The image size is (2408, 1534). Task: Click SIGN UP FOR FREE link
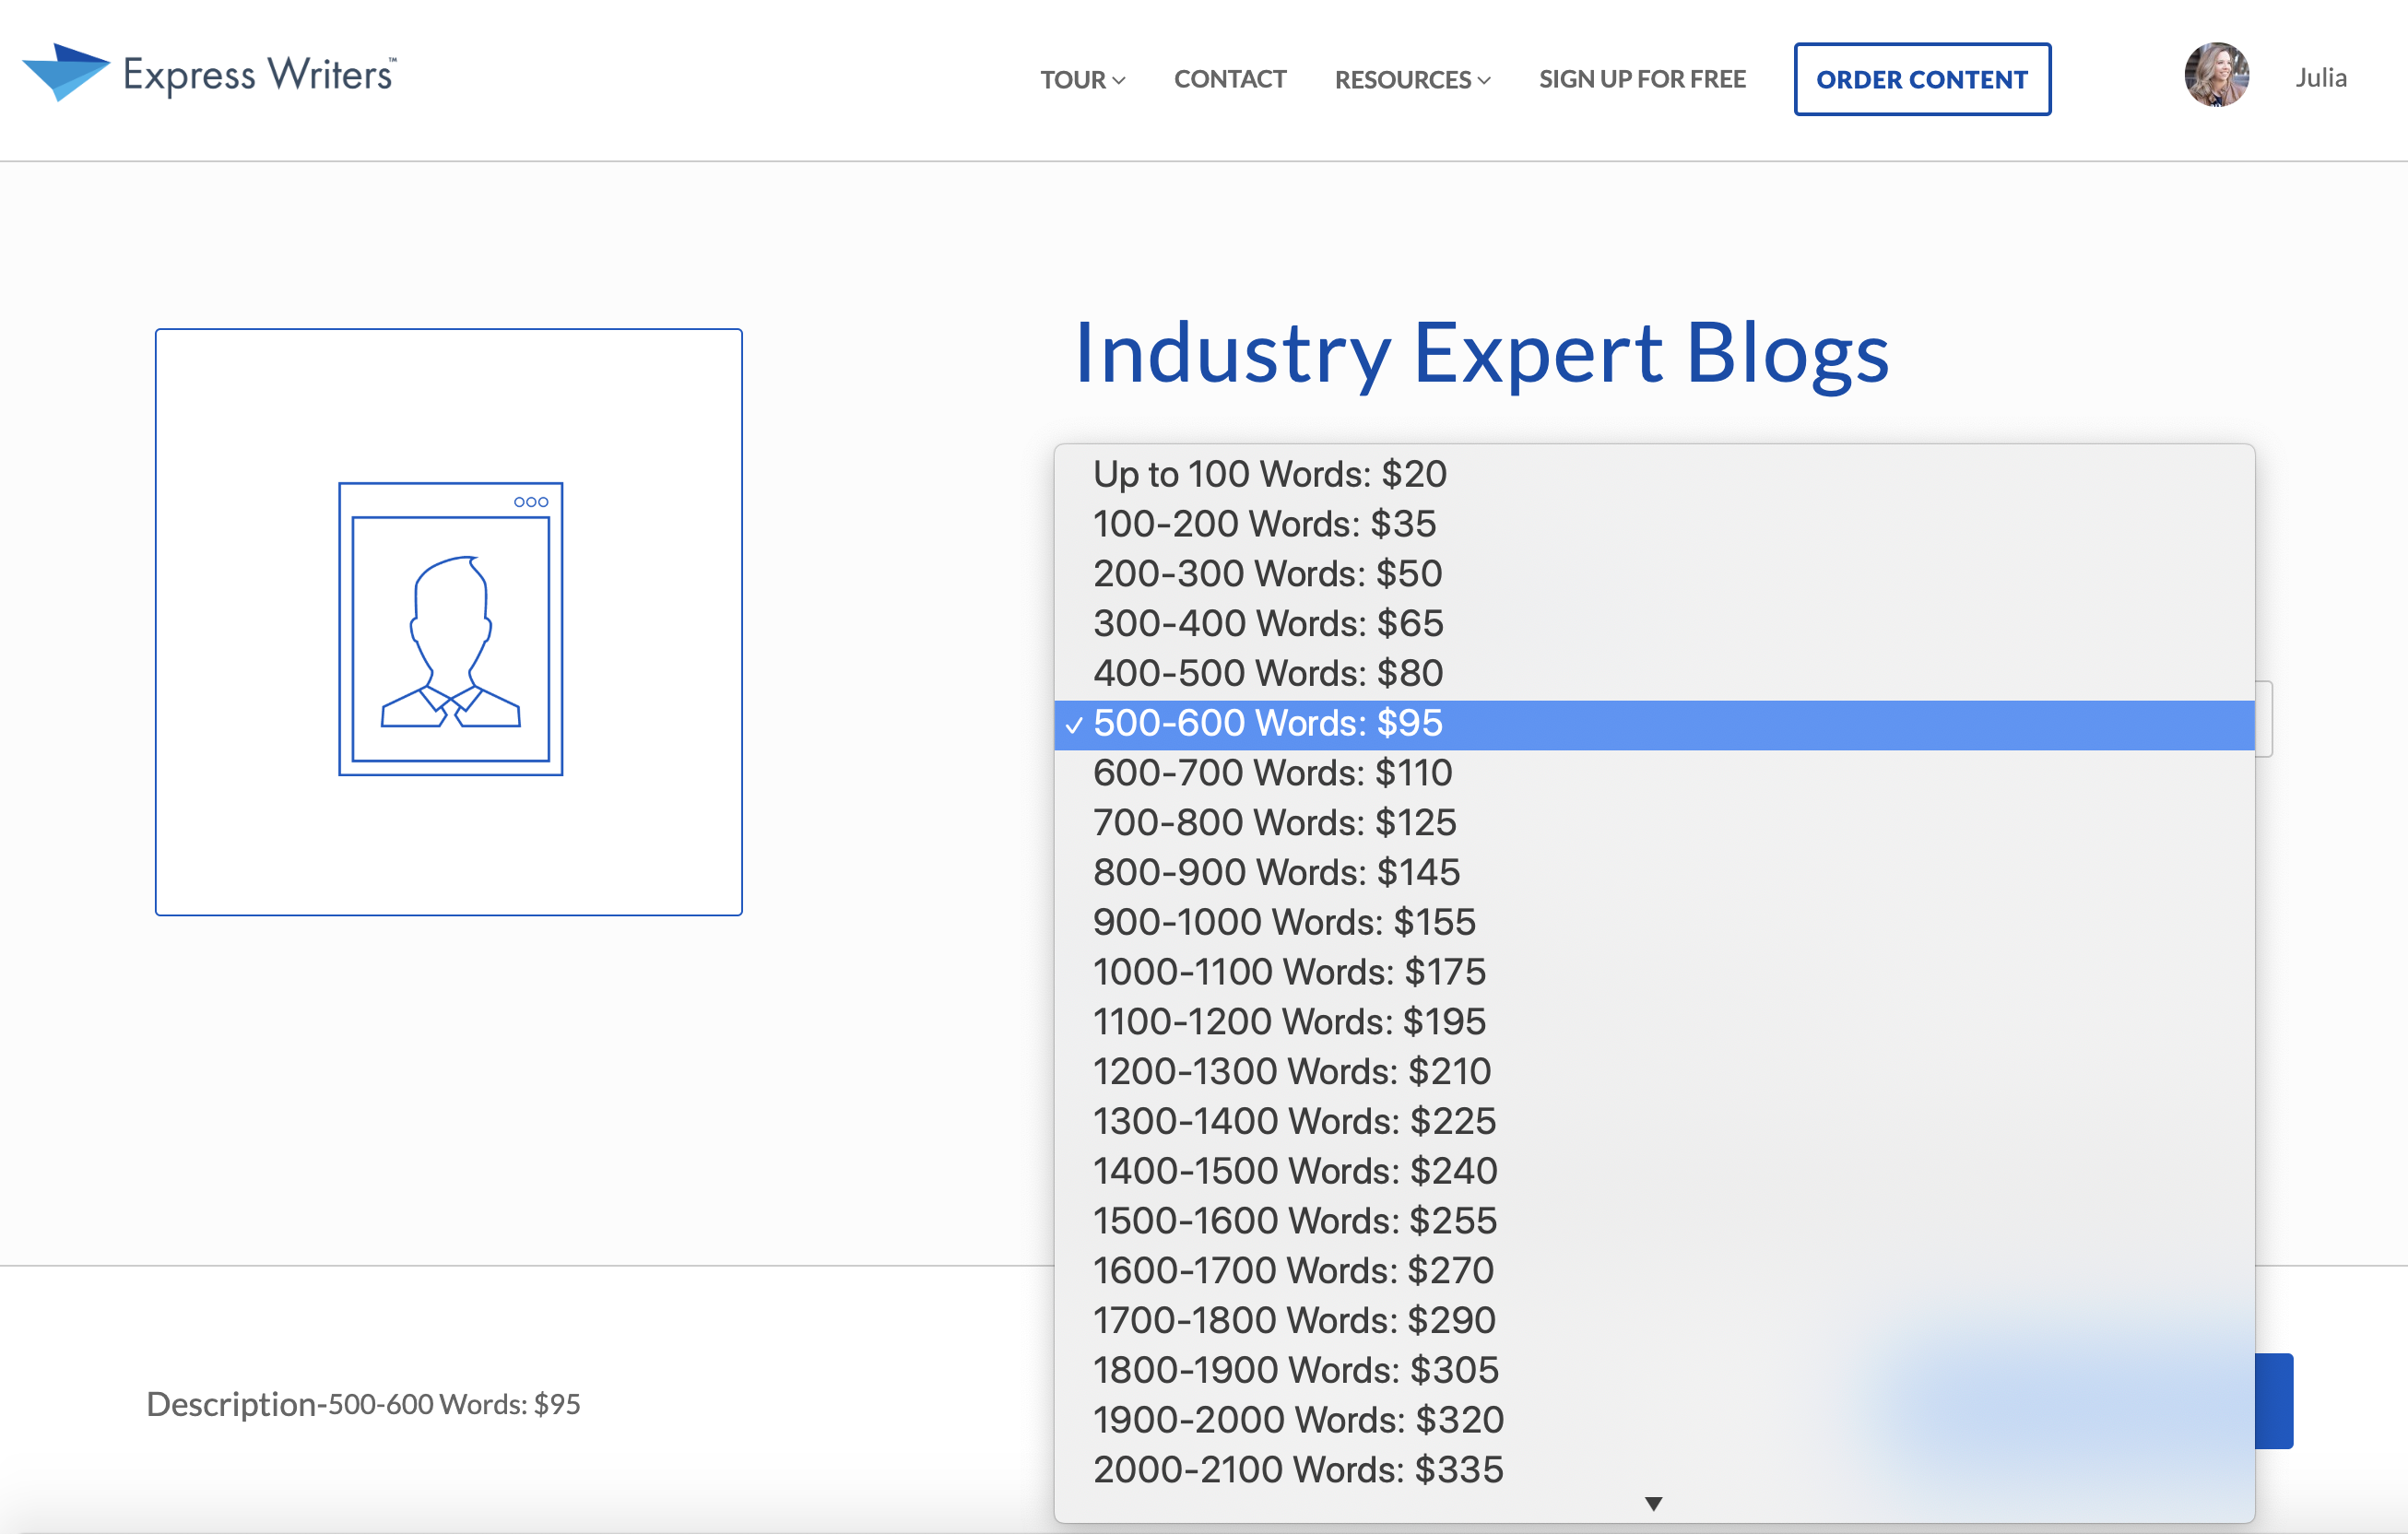(x=1642, y=79)
